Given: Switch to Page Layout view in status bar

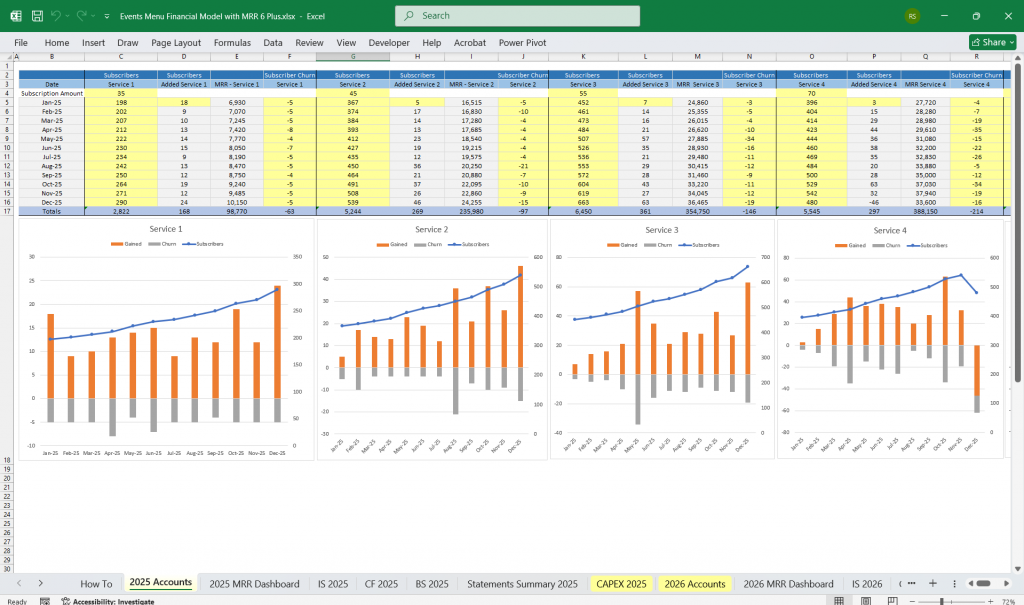Looking at the screenshot, I should point(866,598).
